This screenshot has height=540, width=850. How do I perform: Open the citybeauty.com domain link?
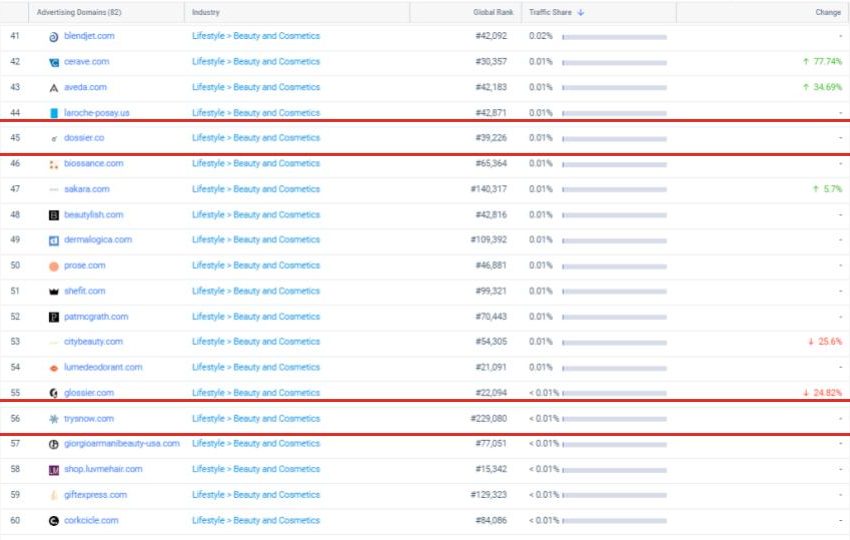tap(93, 342)
